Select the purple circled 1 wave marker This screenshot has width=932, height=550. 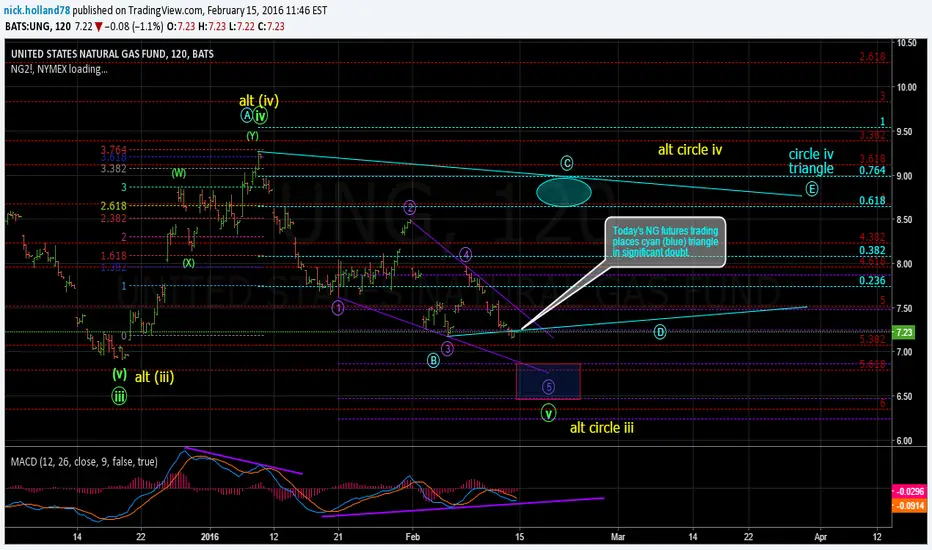338,308
